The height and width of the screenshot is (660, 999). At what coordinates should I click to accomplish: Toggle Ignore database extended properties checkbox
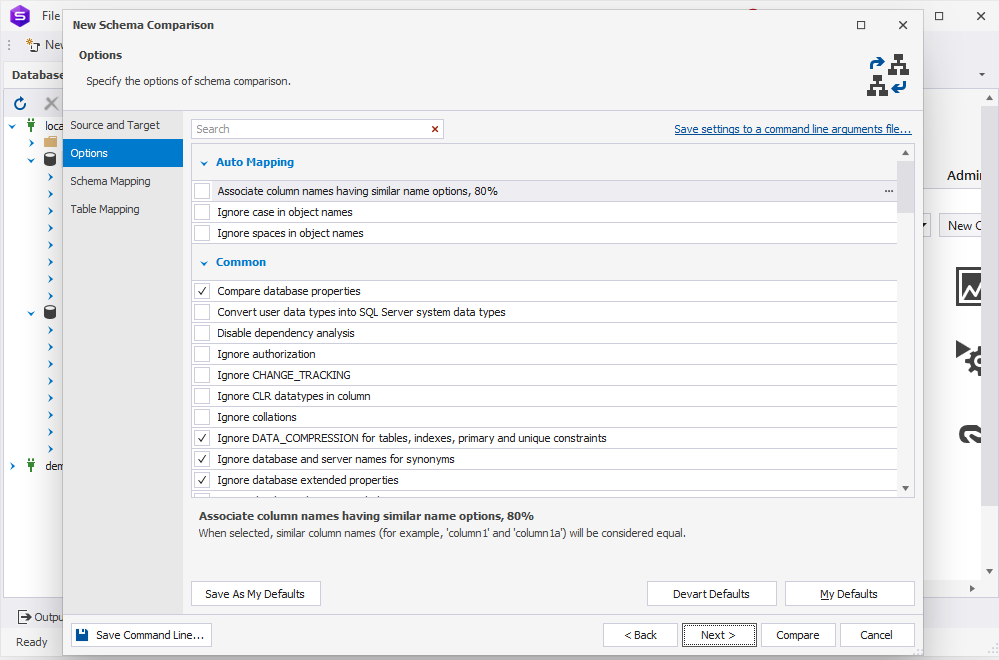click(x=202, y=480)
